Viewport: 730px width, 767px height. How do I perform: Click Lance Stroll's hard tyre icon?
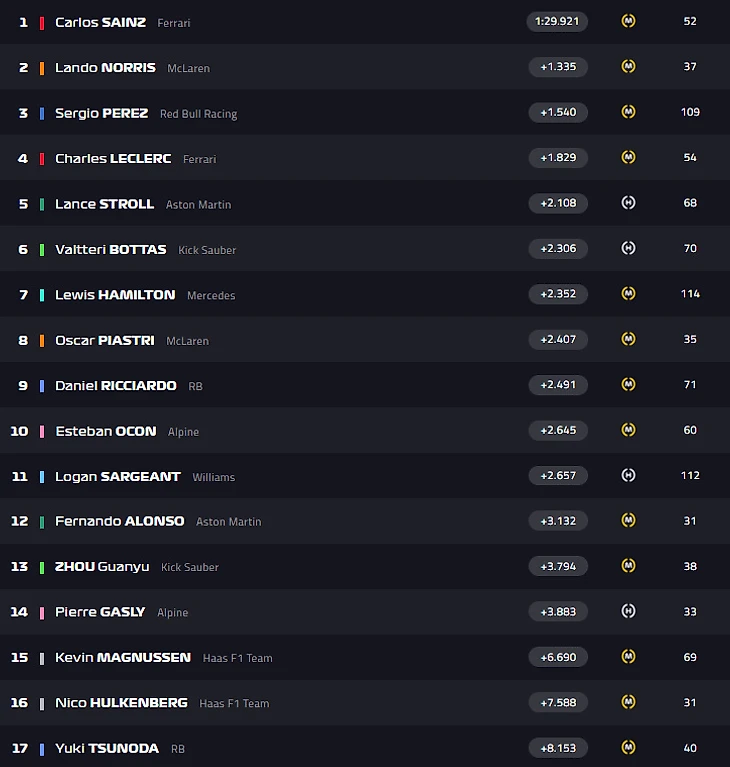[628, 203]
